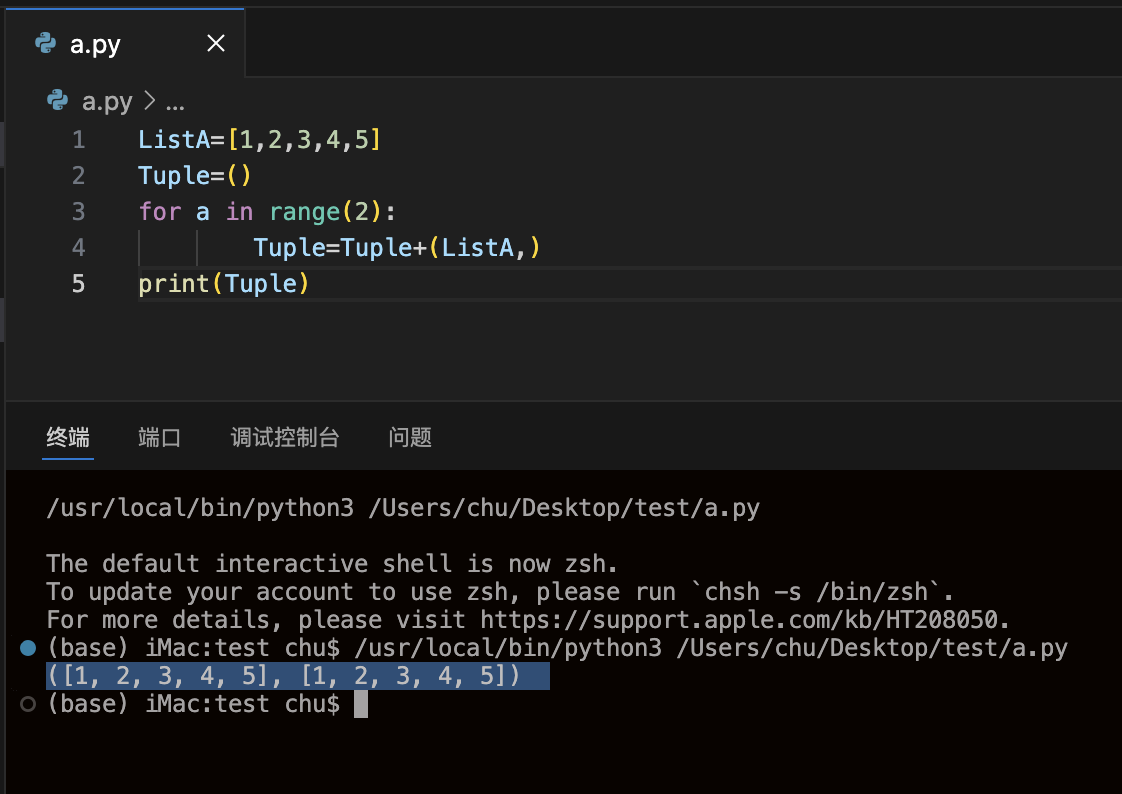The height and width of the screenshot is (794, 1122).
Task: Click line number 5 in the gutter
Action: coord(79,284)
